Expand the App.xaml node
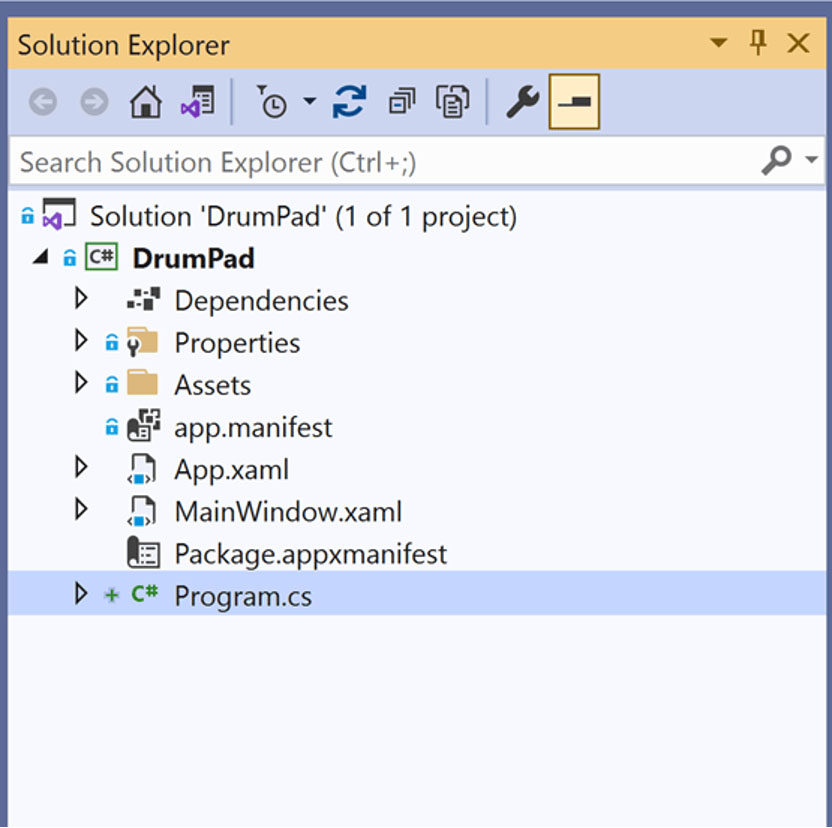The image size is (832, 828). 81,467
